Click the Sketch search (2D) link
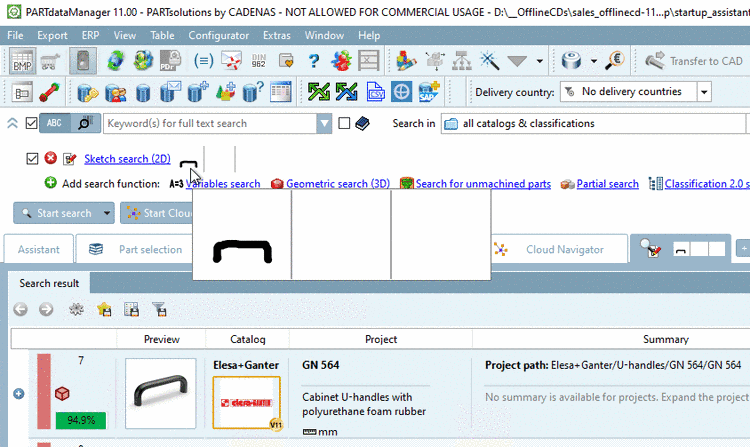Image resolution: width=750 pixels, height=447 pixels. pyautogui.click(x=127, y=159)
